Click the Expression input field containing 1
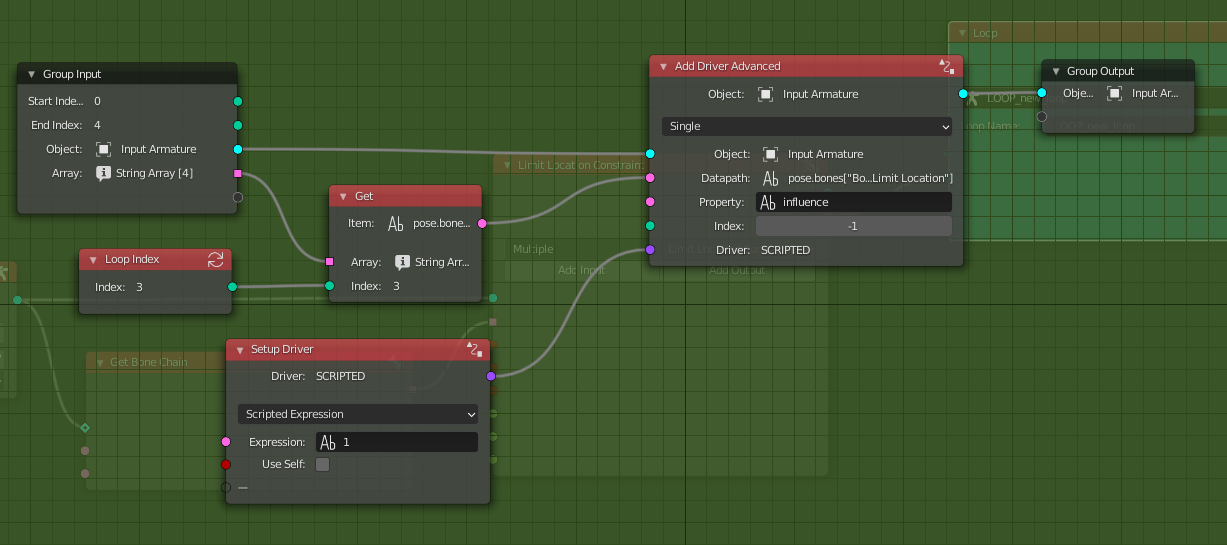This screenshot has width=1227, height=545. (397, 442)
